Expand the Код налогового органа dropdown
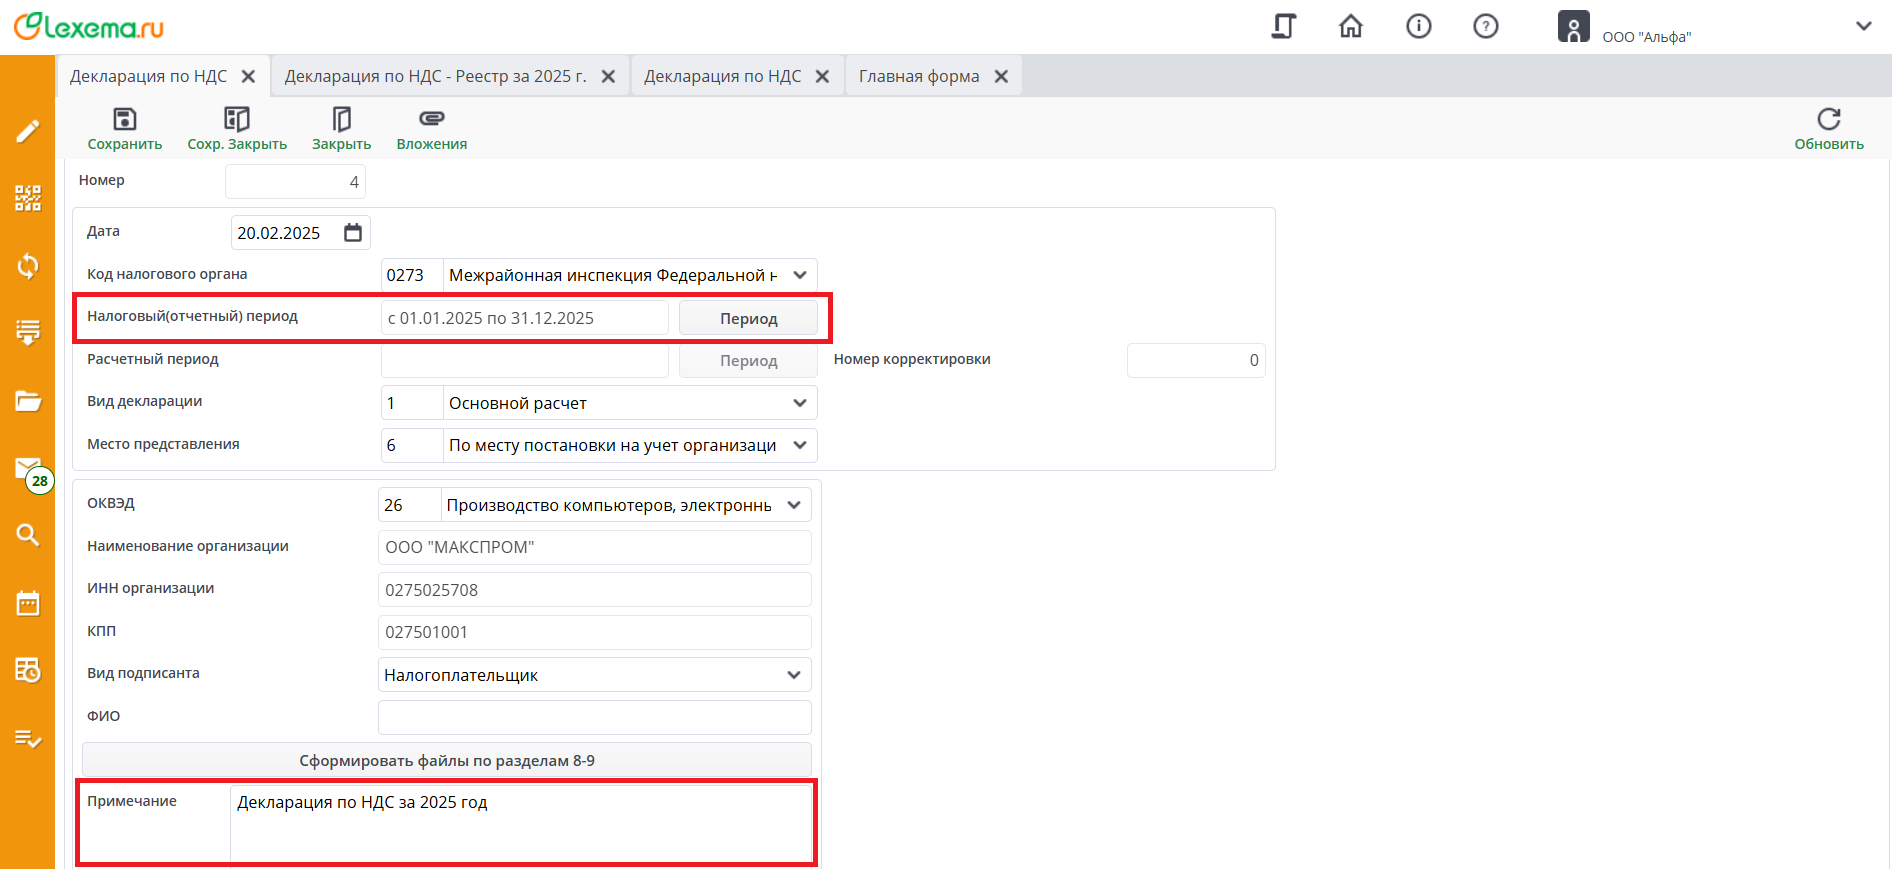This screenshot has width=1892, height=869. click(800, 275)
